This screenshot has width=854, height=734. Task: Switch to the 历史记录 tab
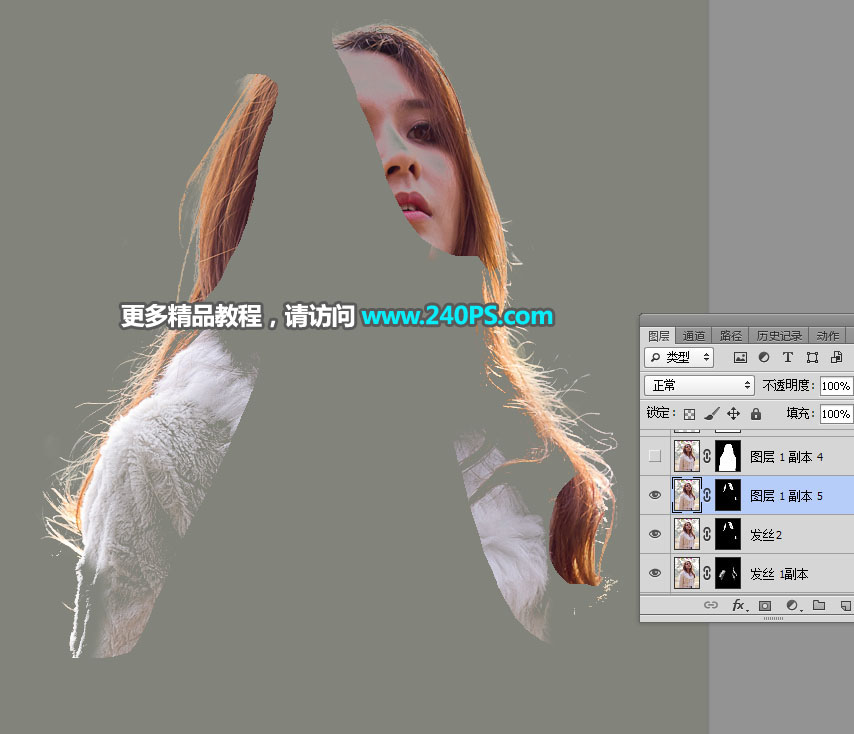pos(779,335)
